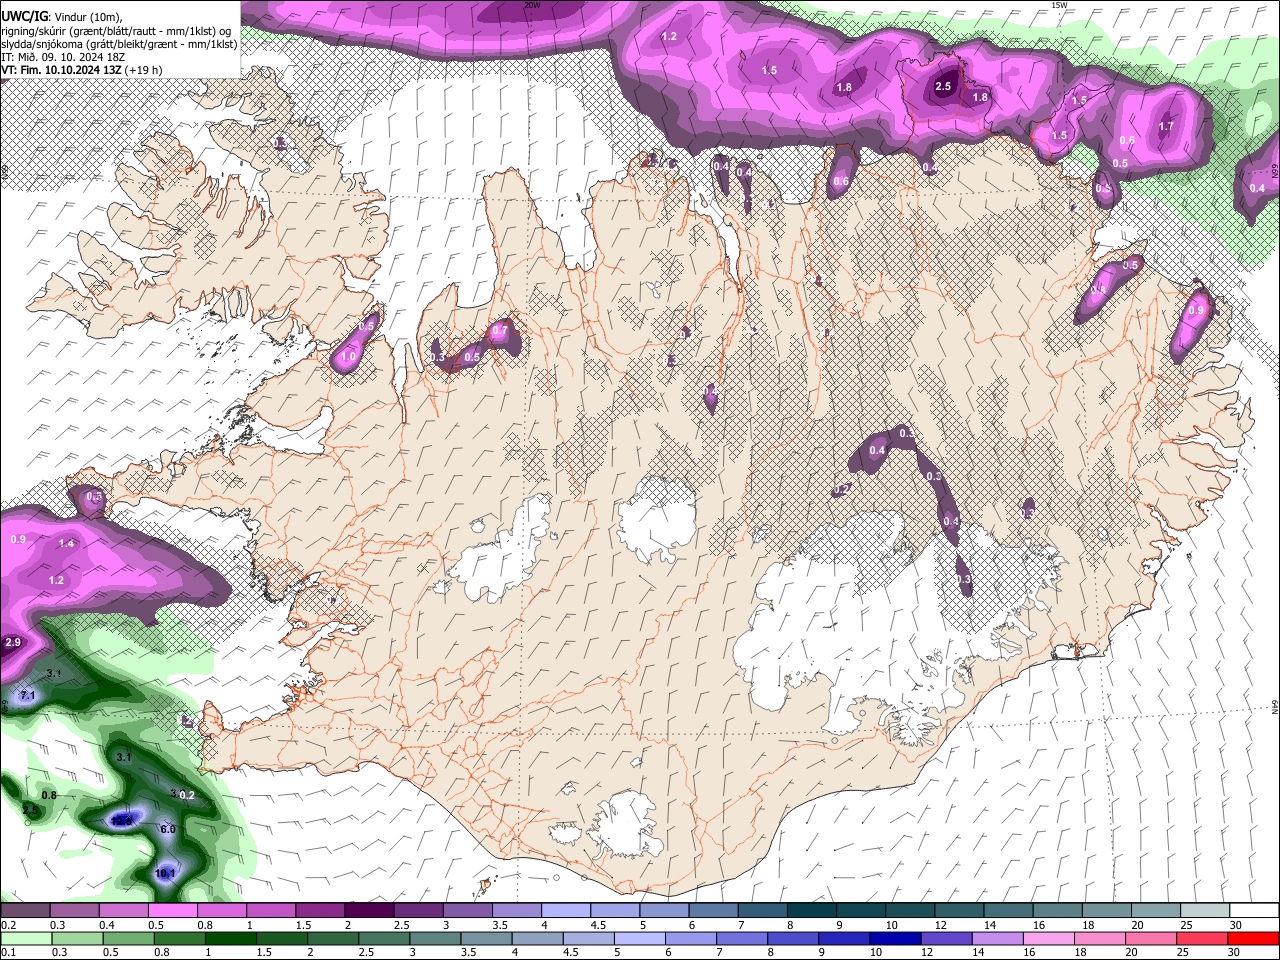
Task: Click the 2.9 value at the map's left edge
Action: tap(13, 642)
